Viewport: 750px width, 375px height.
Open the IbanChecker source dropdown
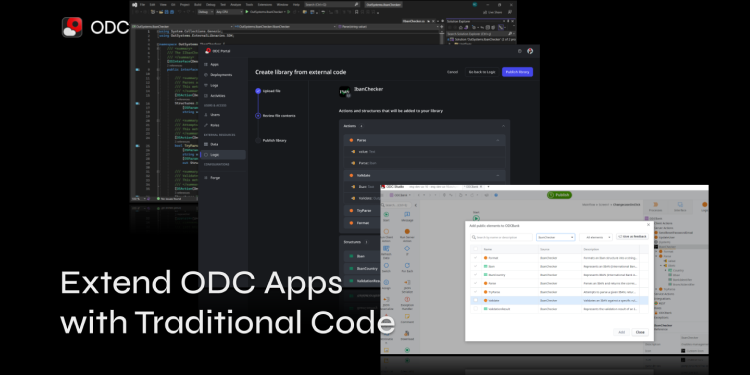[555, 237]
